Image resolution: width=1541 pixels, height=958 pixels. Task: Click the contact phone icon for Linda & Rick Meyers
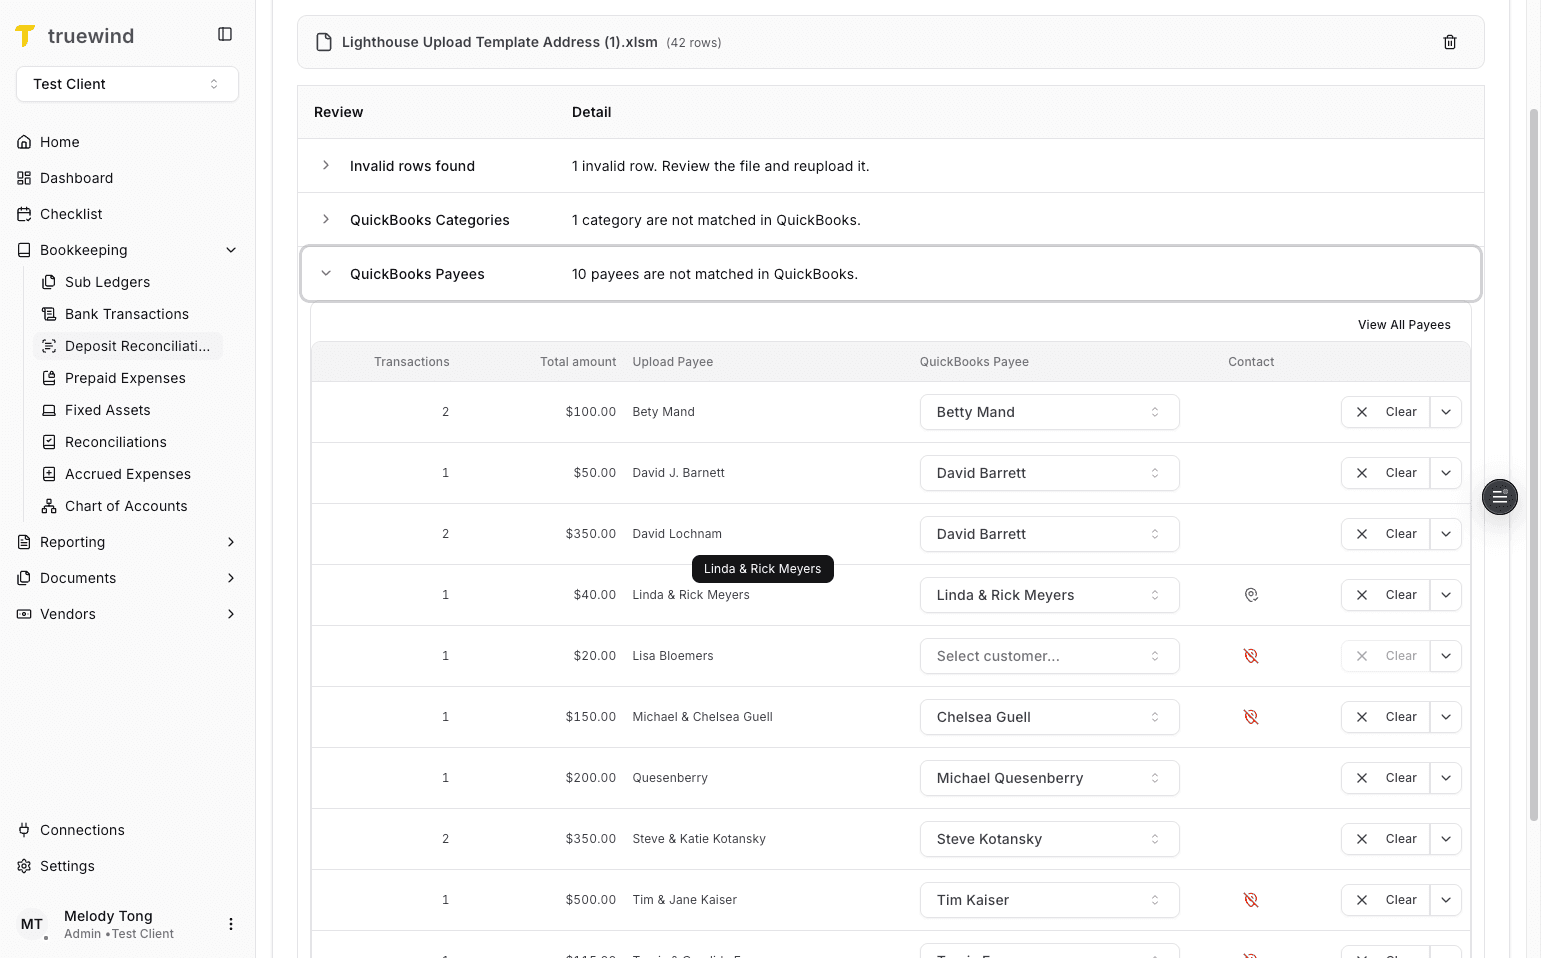[1251, 594]
